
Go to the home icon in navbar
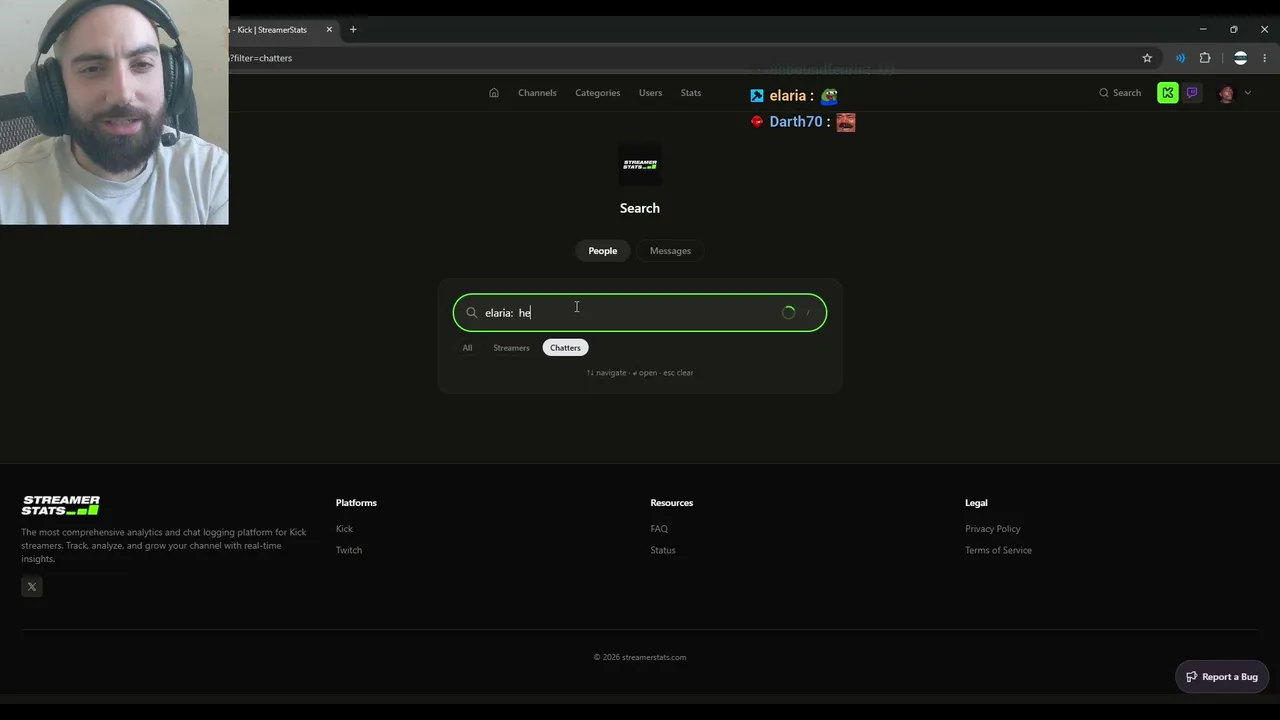pos(494,93)
